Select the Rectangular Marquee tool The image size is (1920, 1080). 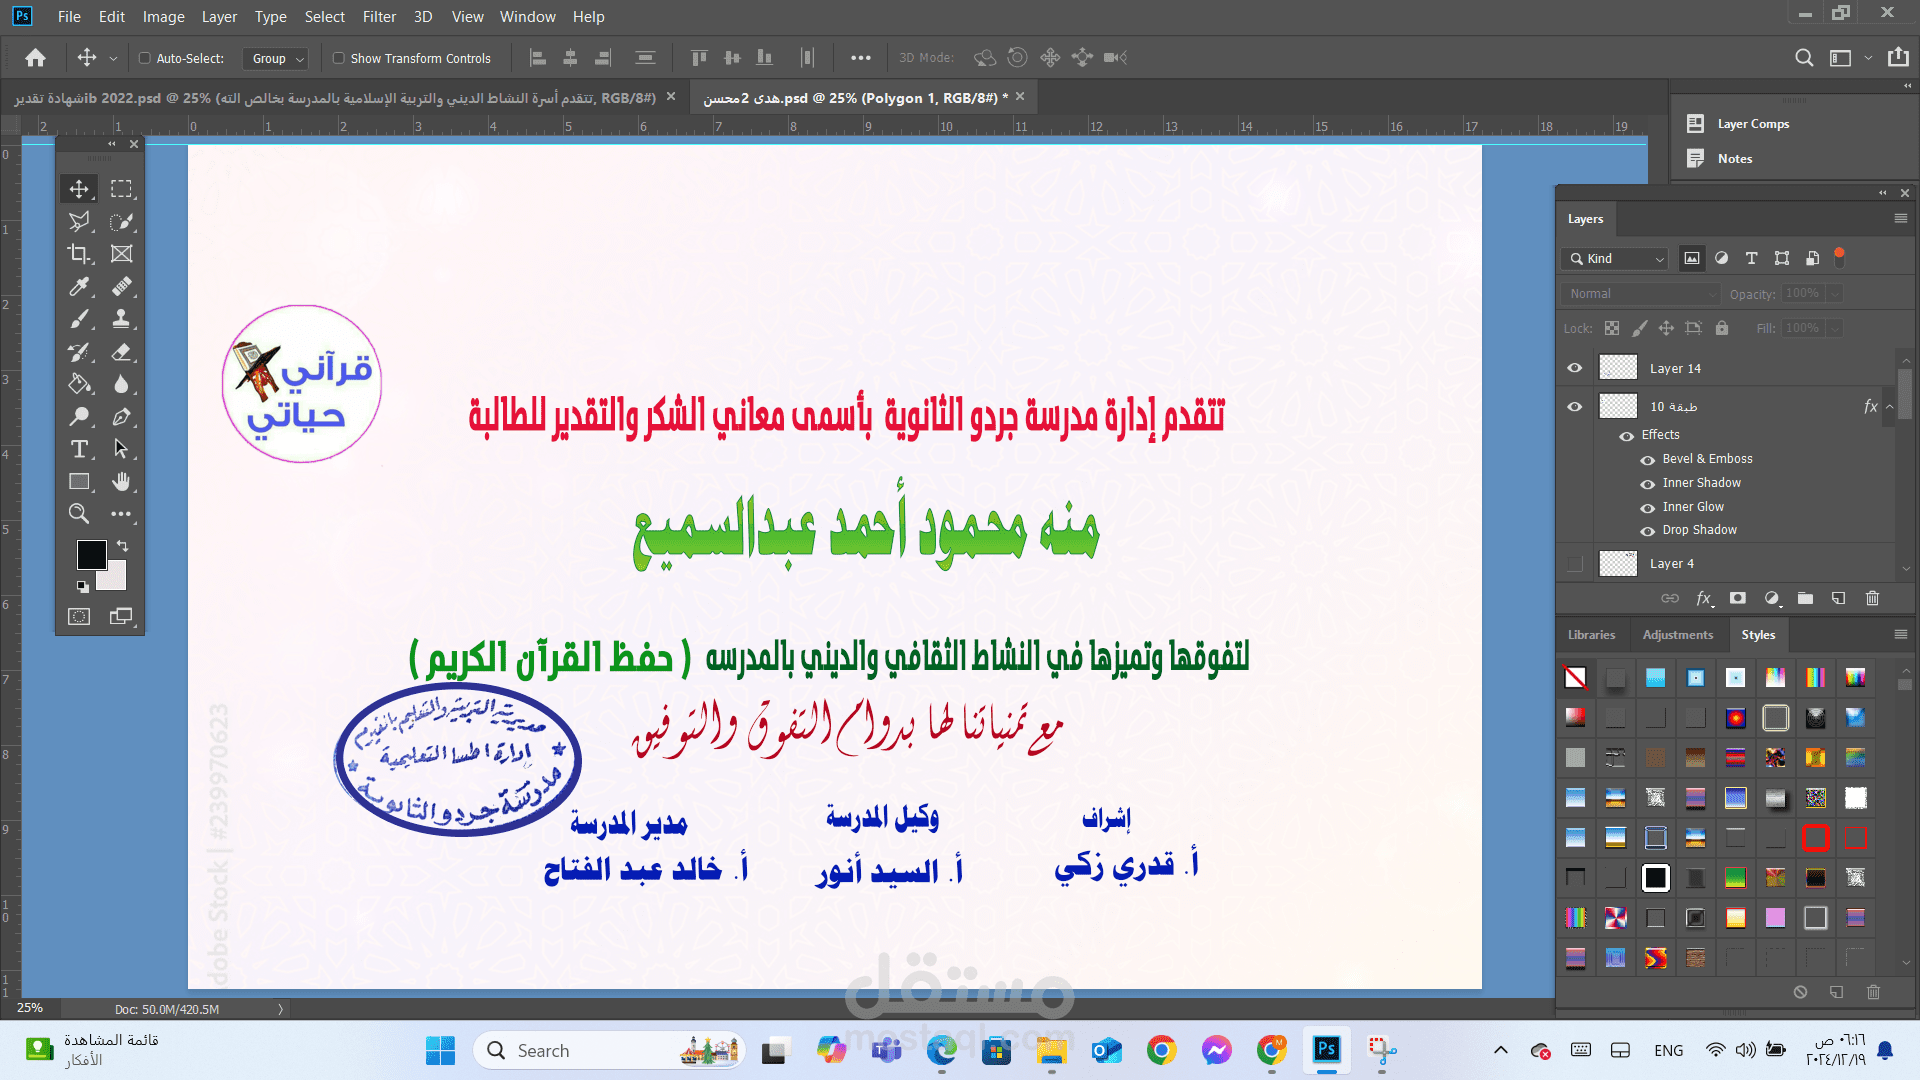tap(121, 189)
